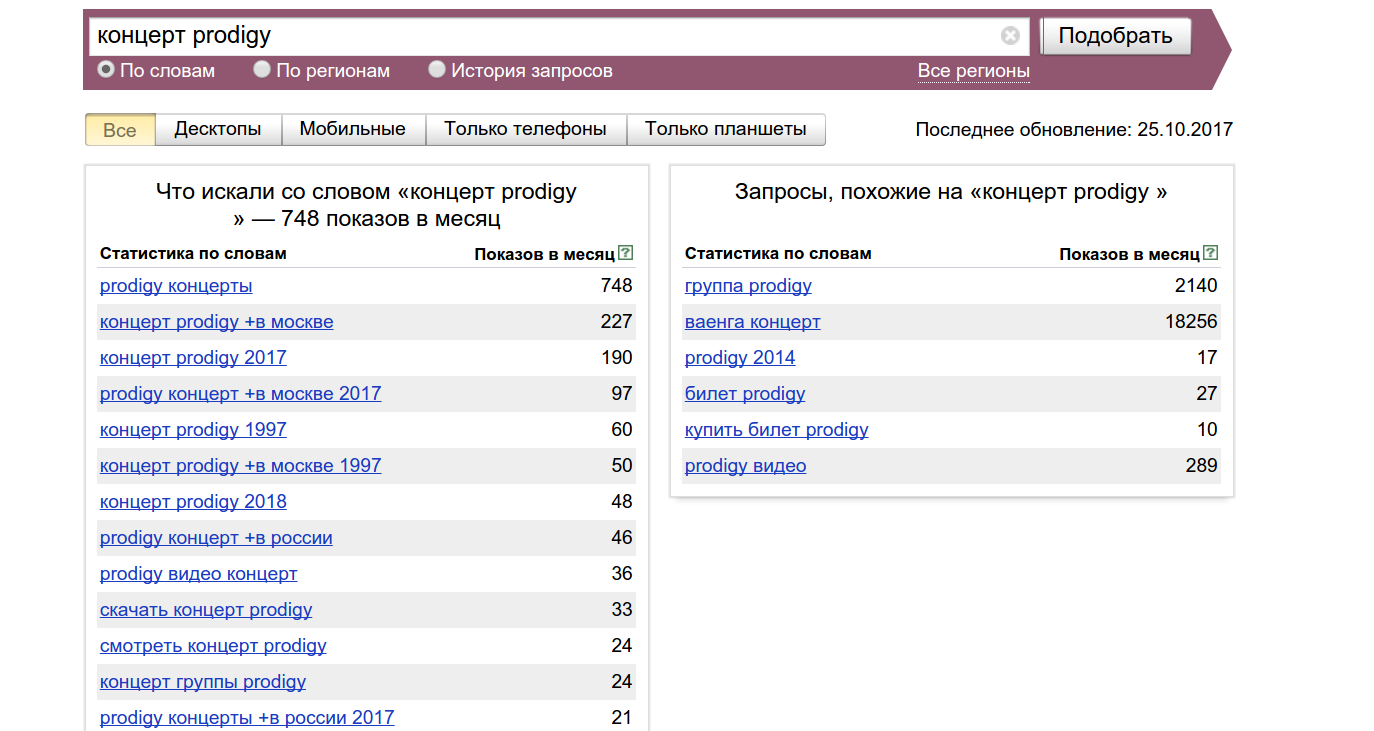This screenshot has width=1374, height=731.
Task: Switch to the 'Все' device tab
Action: click(x=120, y=130)
